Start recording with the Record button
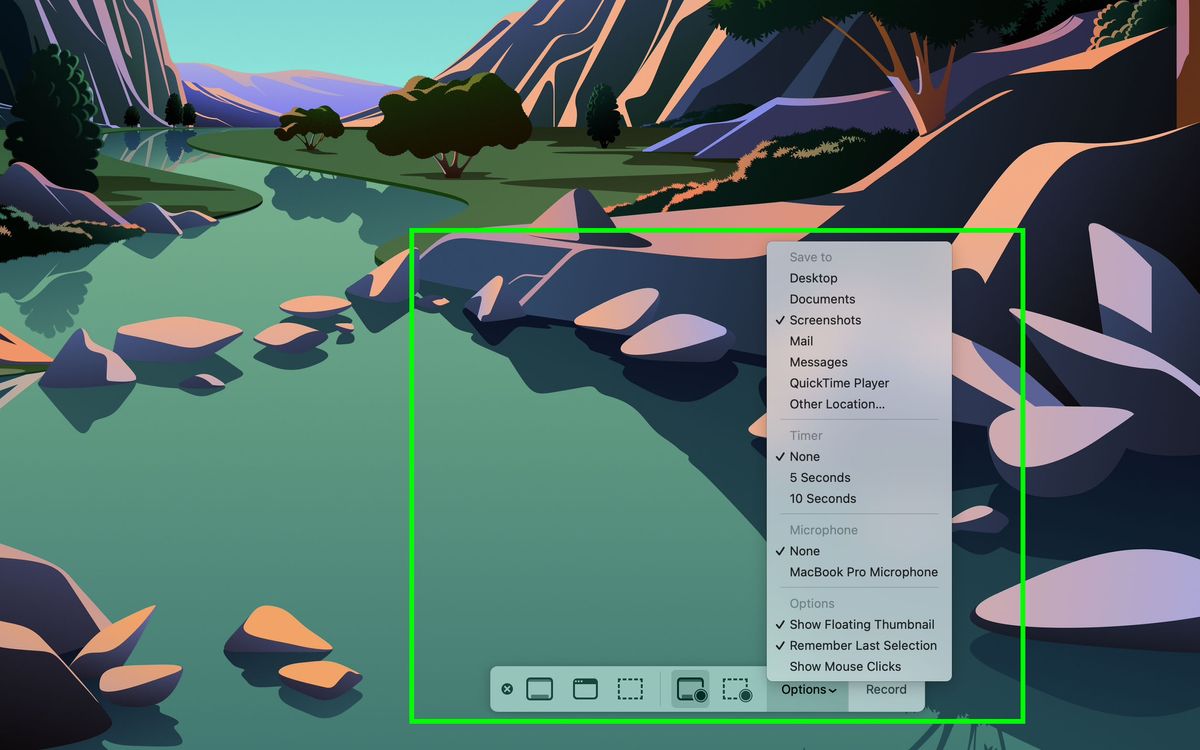 [x=886, y=689]
